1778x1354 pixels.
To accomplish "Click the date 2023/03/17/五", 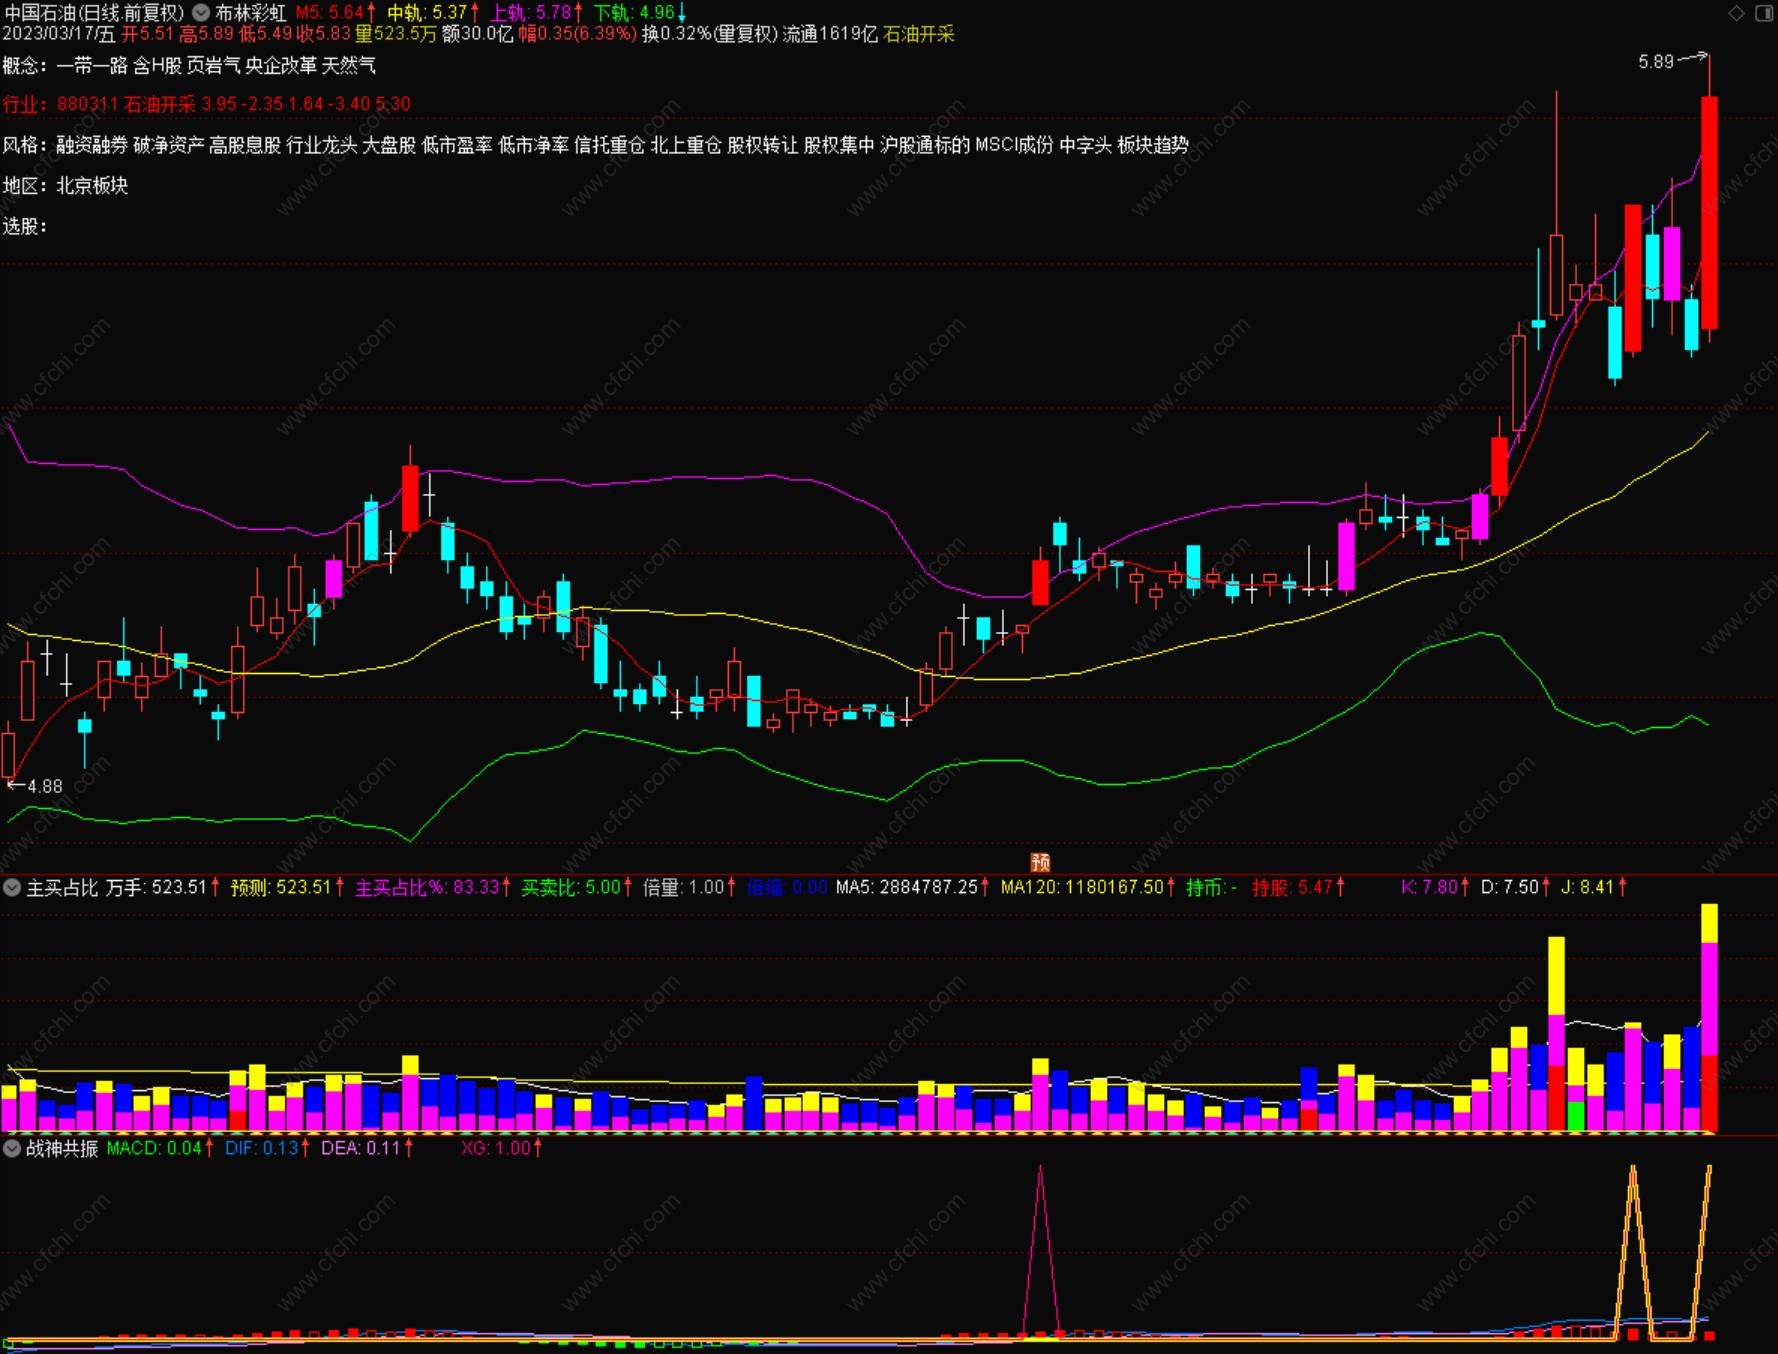I will click(59, 34).
